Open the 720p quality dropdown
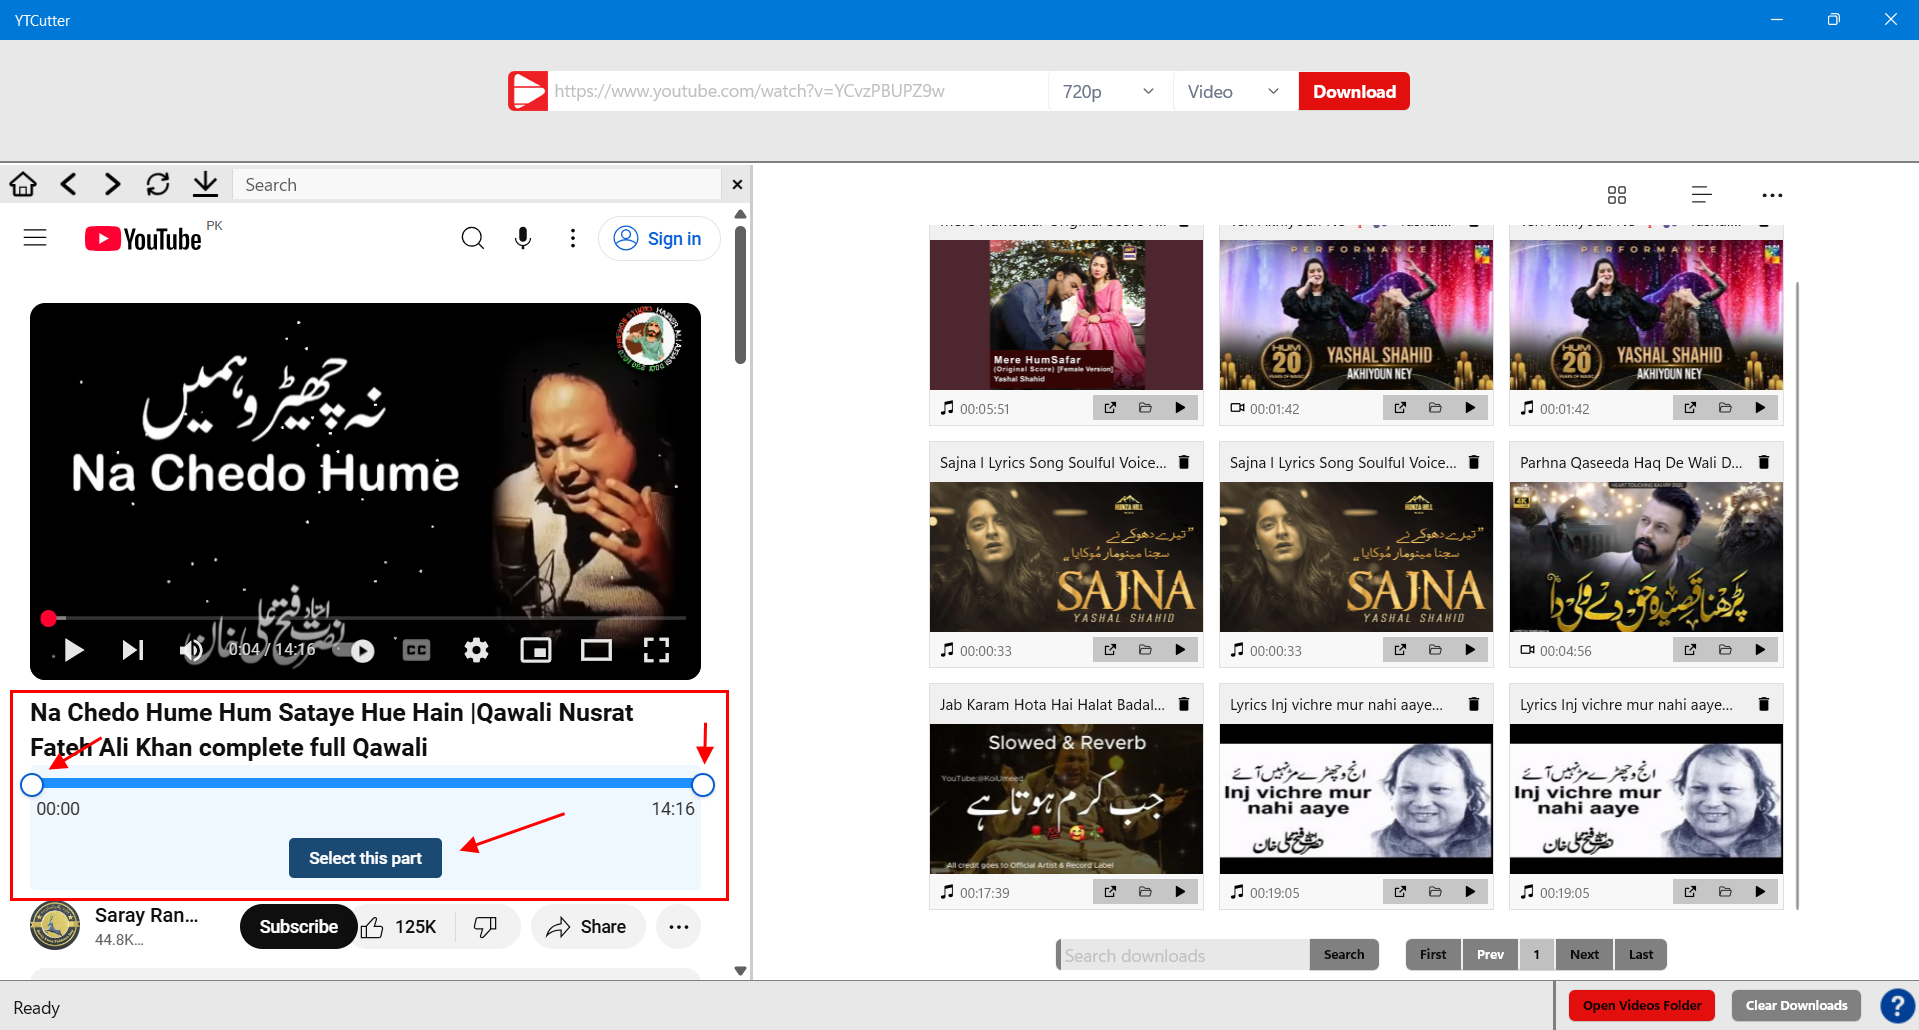Image resolution: width=1919 pixels, height=1030 pixels. pos(1110,91)
